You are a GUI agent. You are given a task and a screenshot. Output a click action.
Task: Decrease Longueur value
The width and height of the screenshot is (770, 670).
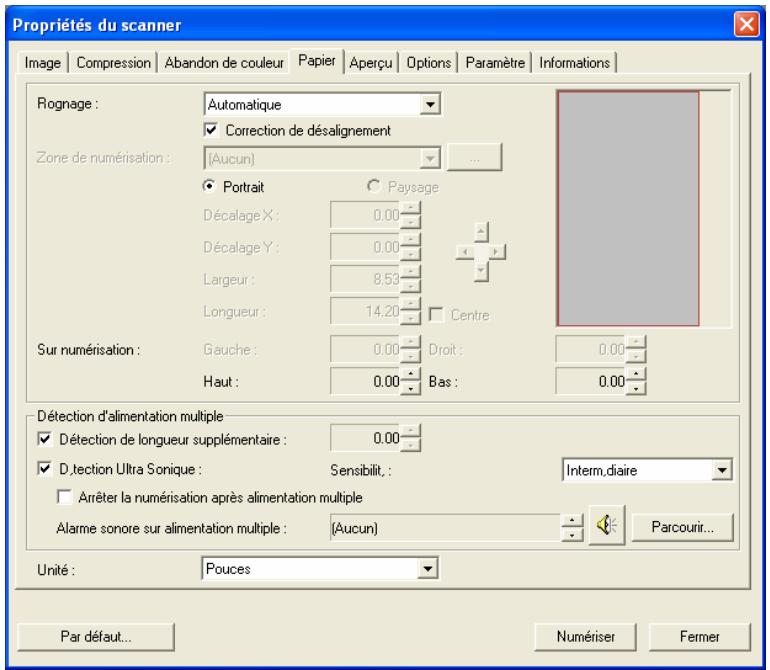(x=411, y=318)
